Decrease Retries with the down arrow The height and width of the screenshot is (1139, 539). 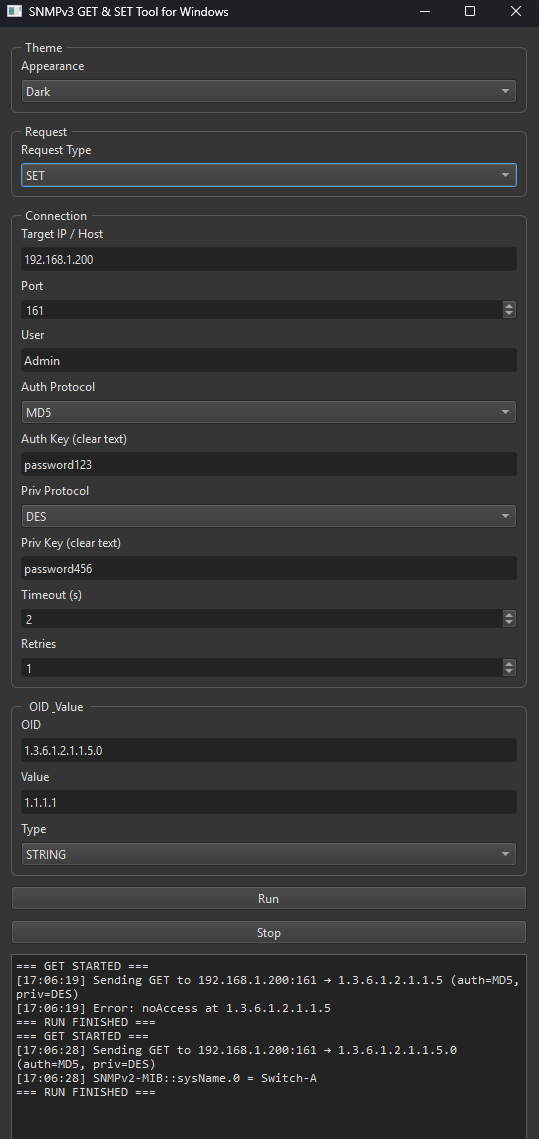(x=509, y=672)
